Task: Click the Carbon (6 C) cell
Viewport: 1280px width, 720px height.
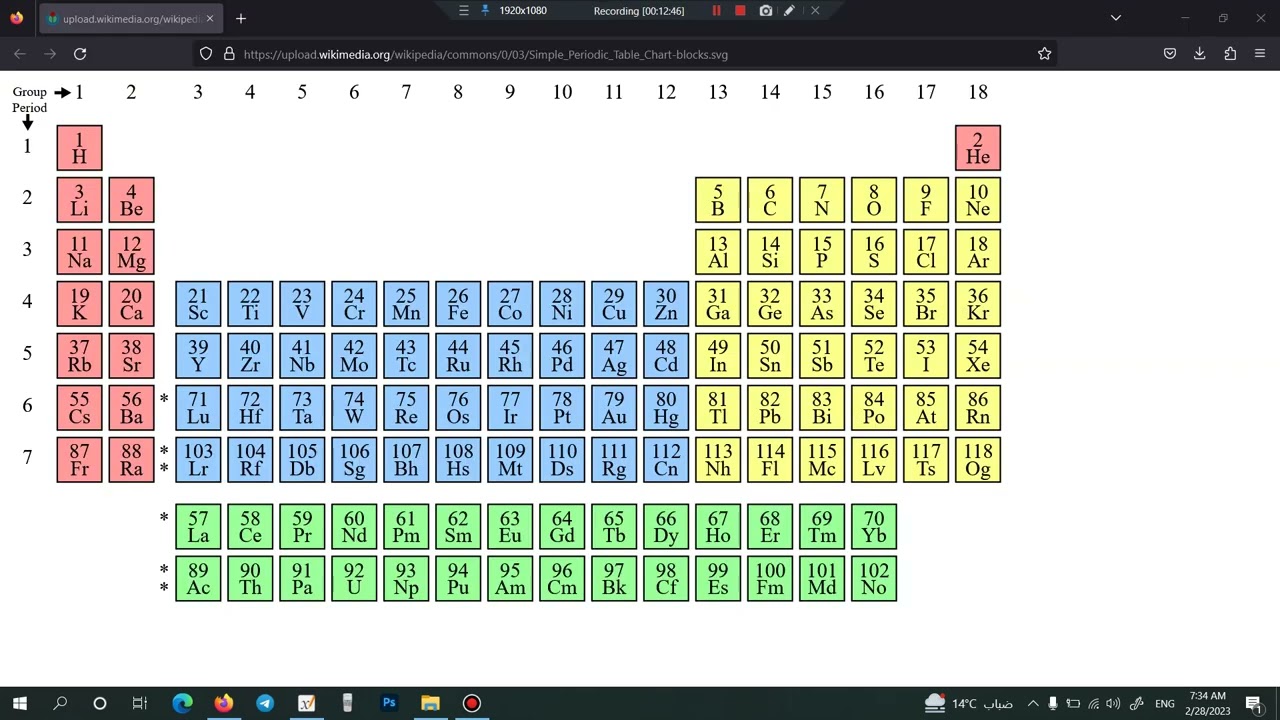Action: pos(770,200)
